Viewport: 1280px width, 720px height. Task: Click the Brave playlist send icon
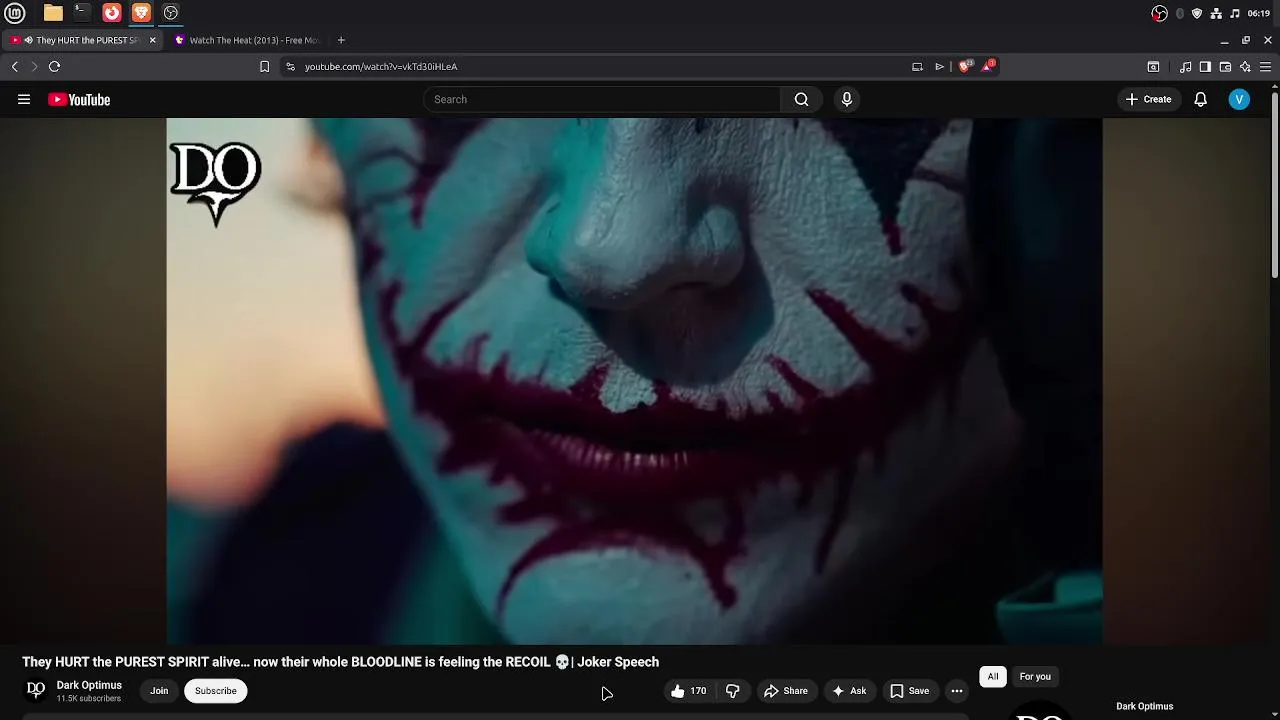click(x=939, y=66)
